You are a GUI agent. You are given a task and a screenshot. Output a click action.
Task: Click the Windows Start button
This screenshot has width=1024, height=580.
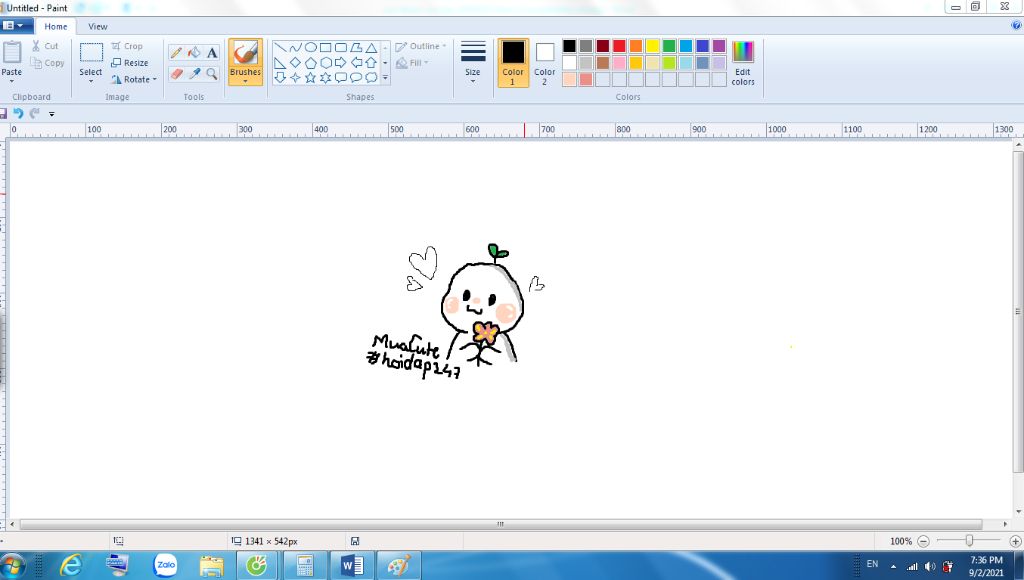[x=12, y=566]
